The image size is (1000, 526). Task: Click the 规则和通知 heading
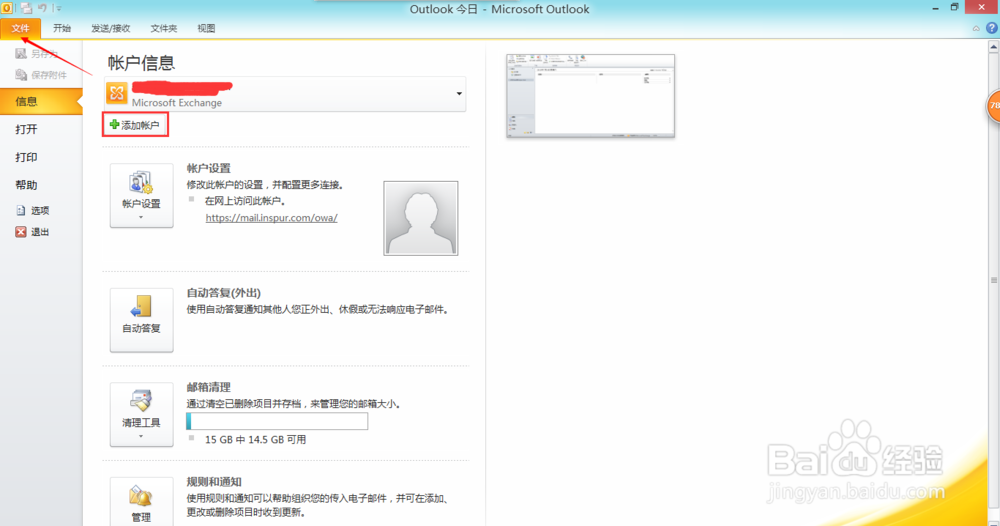point(214,481)
